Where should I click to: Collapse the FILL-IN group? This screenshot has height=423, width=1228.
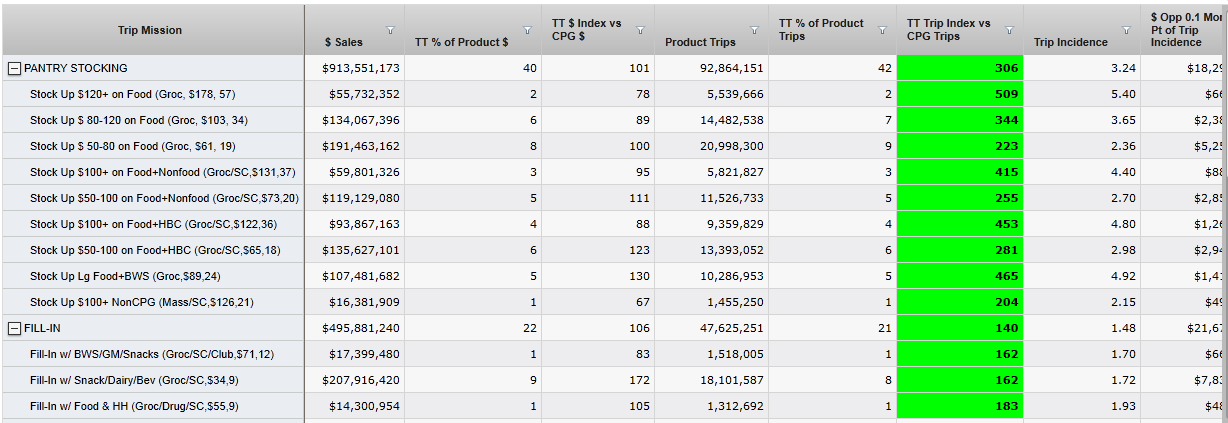click(15, 328)
